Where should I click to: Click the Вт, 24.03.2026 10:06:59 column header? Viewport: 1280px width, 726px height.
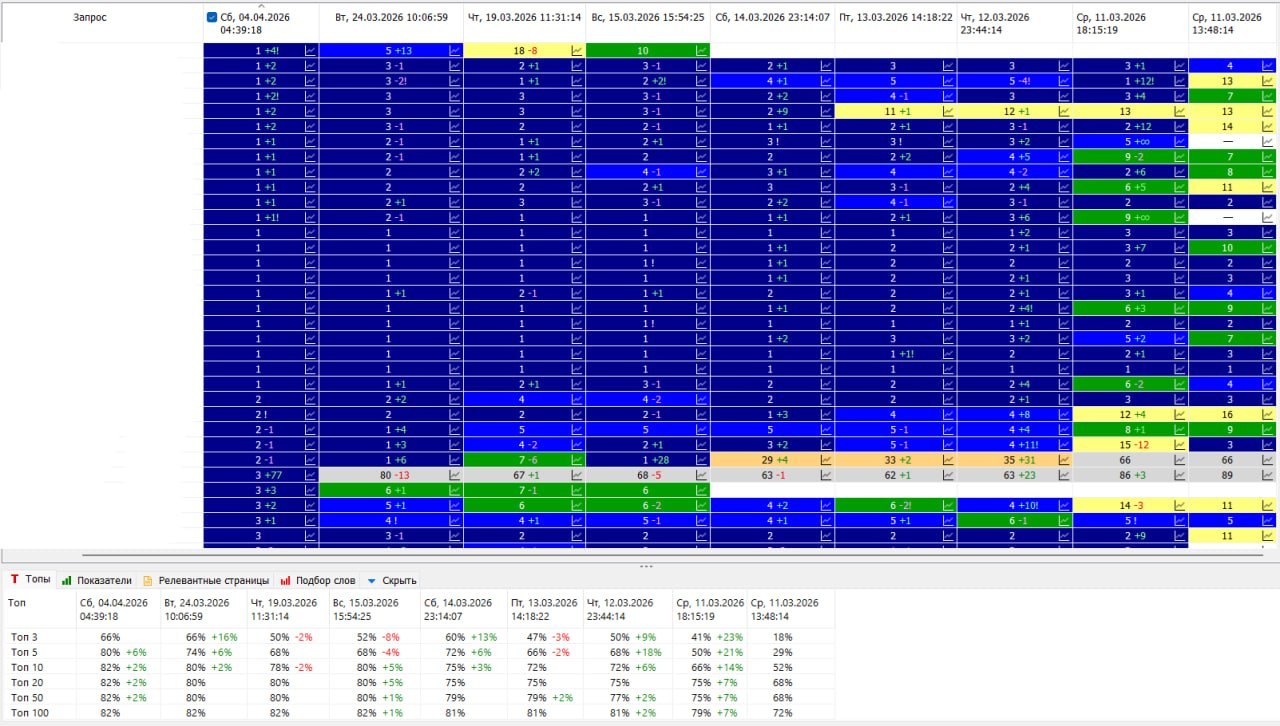coord(391,18)
